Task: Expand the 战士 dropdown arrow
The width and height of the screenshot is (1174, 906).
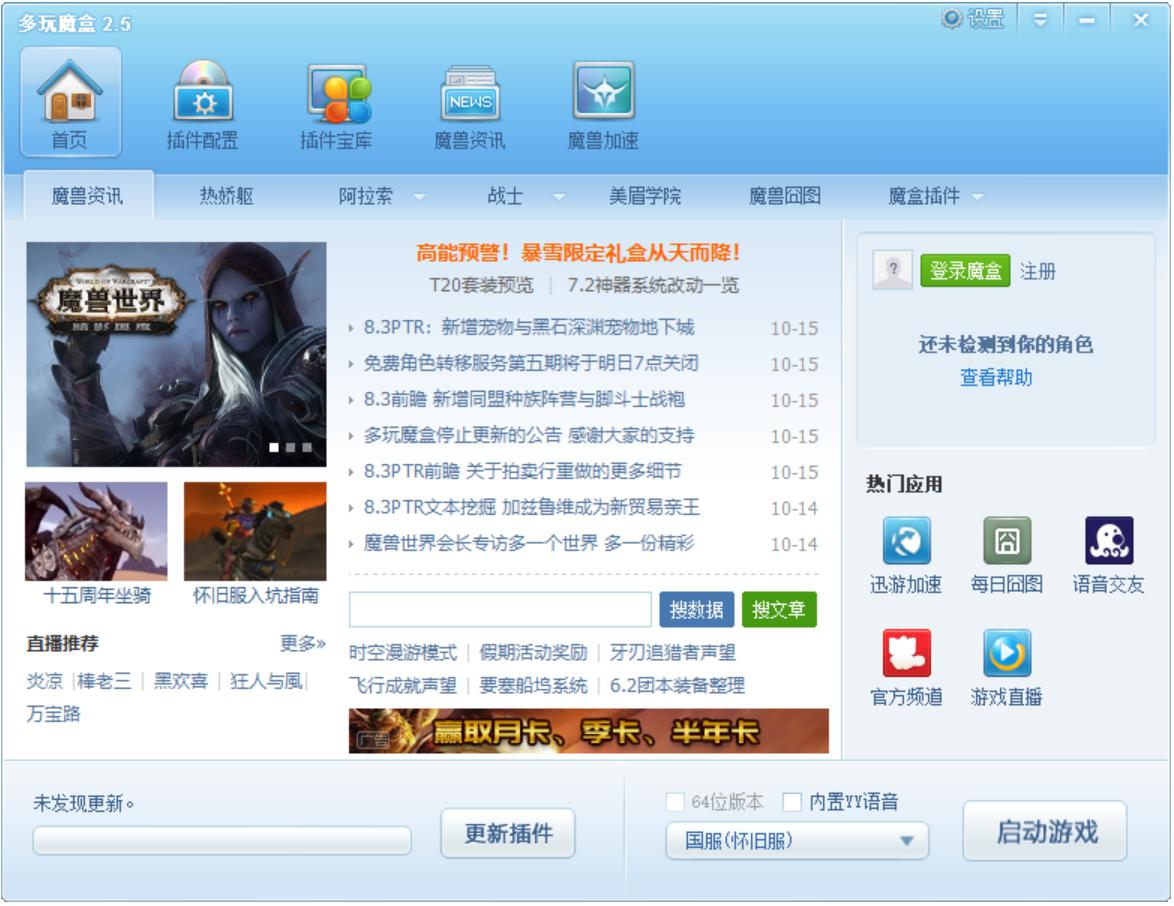Action: 559,197
